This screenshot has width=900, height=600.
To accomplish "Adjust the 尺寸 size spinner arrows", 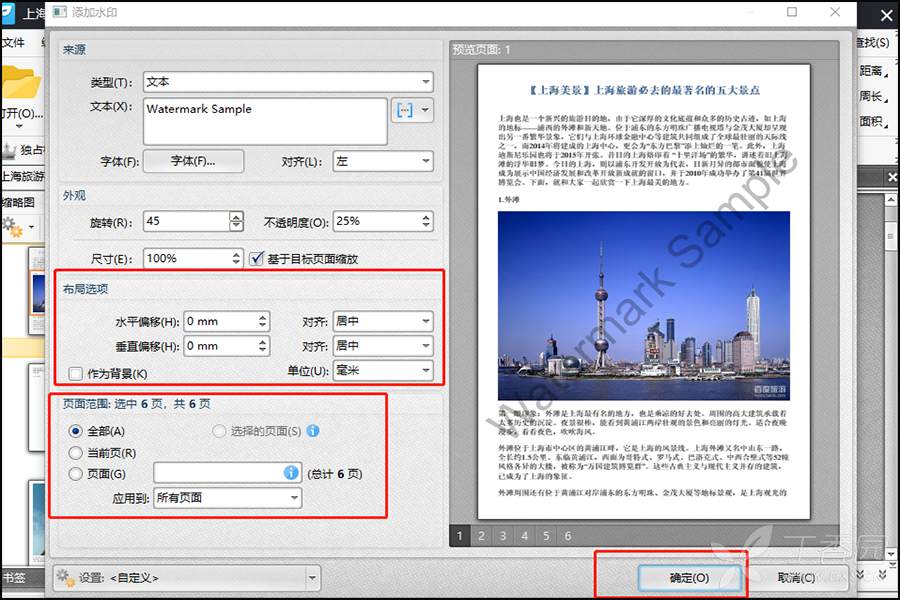I will point(236,258).
